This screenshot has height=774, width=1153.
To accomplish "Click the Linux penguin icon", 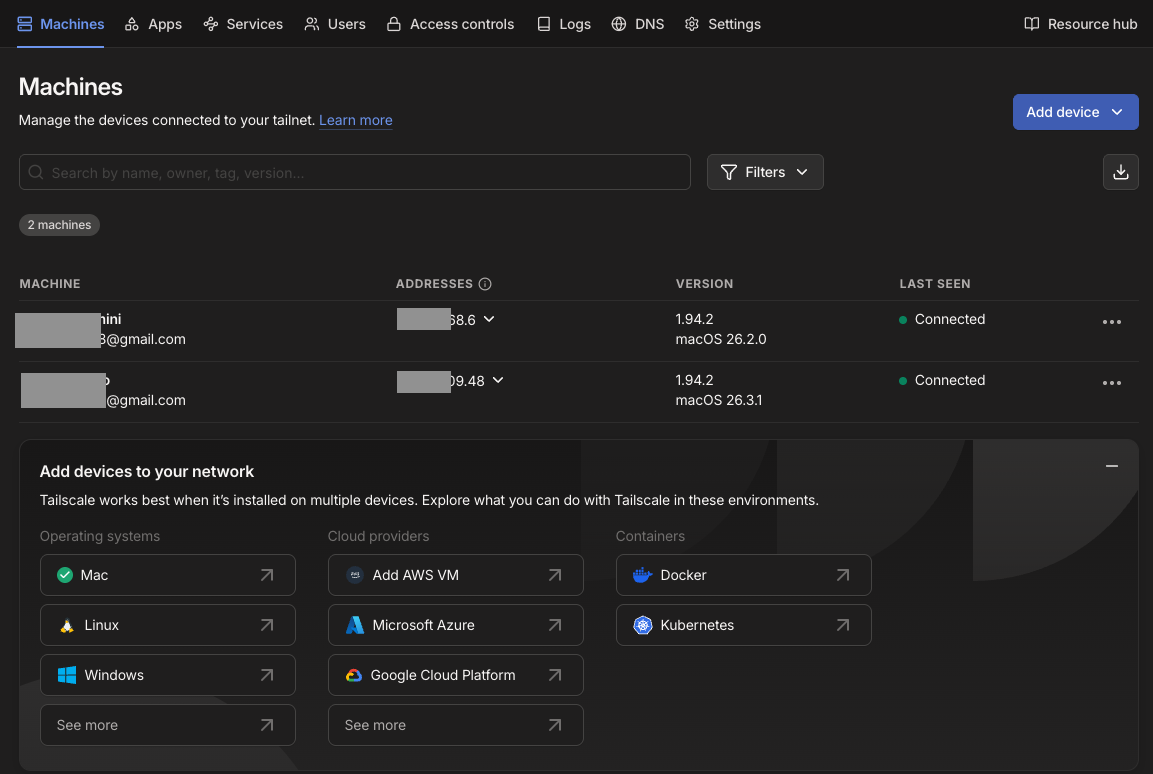I will 67,626.
